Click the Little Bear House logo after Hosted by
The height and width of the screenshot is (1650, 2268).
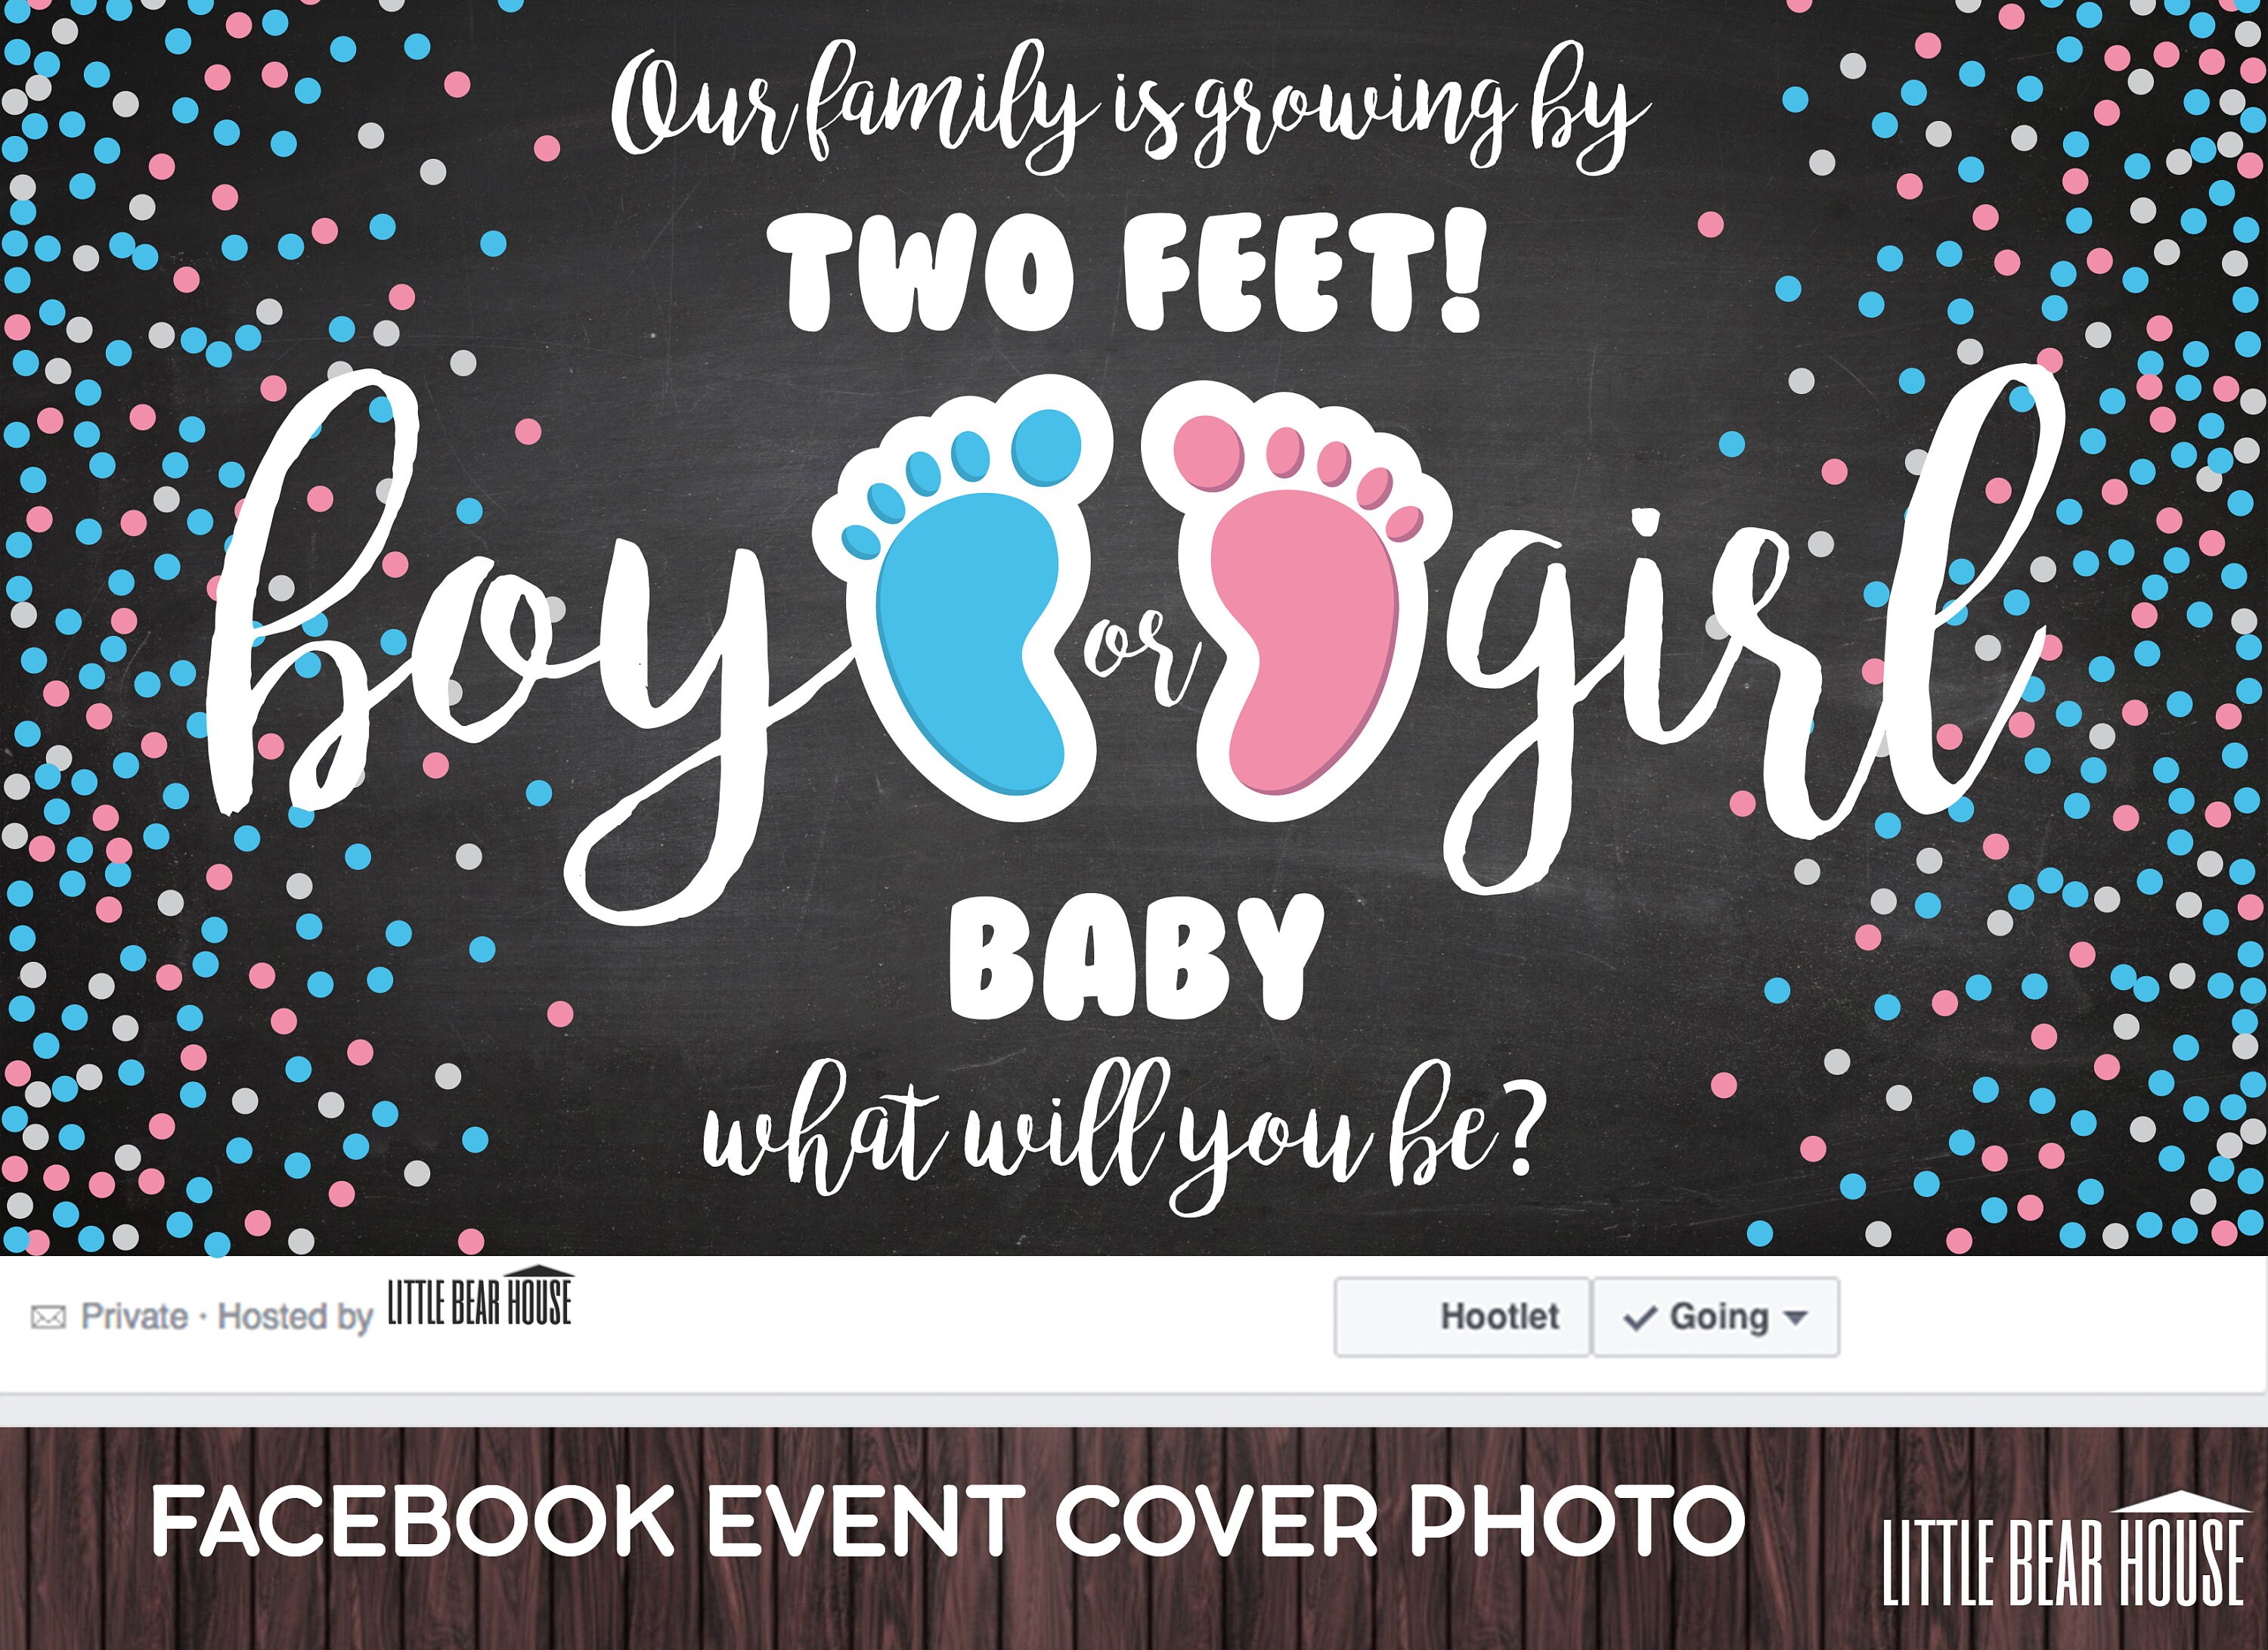481,1298
